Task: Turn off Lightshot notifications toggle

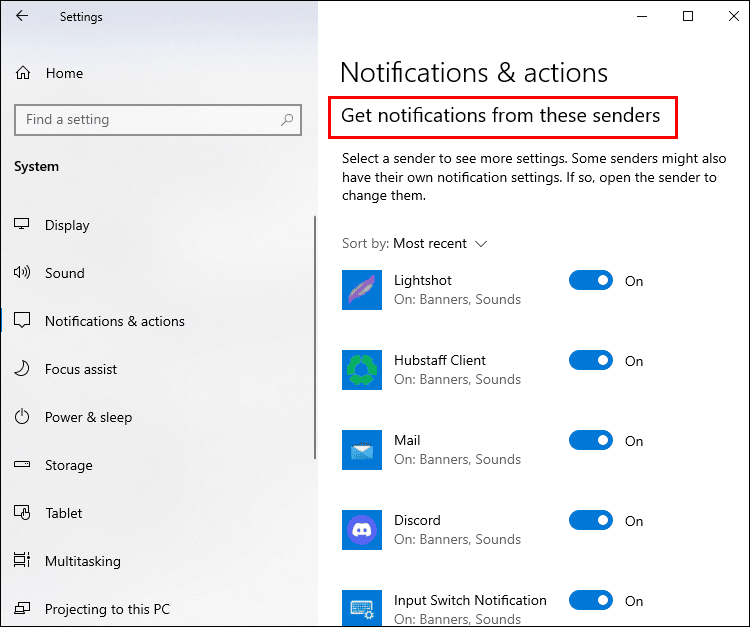Action: (591, 280)
